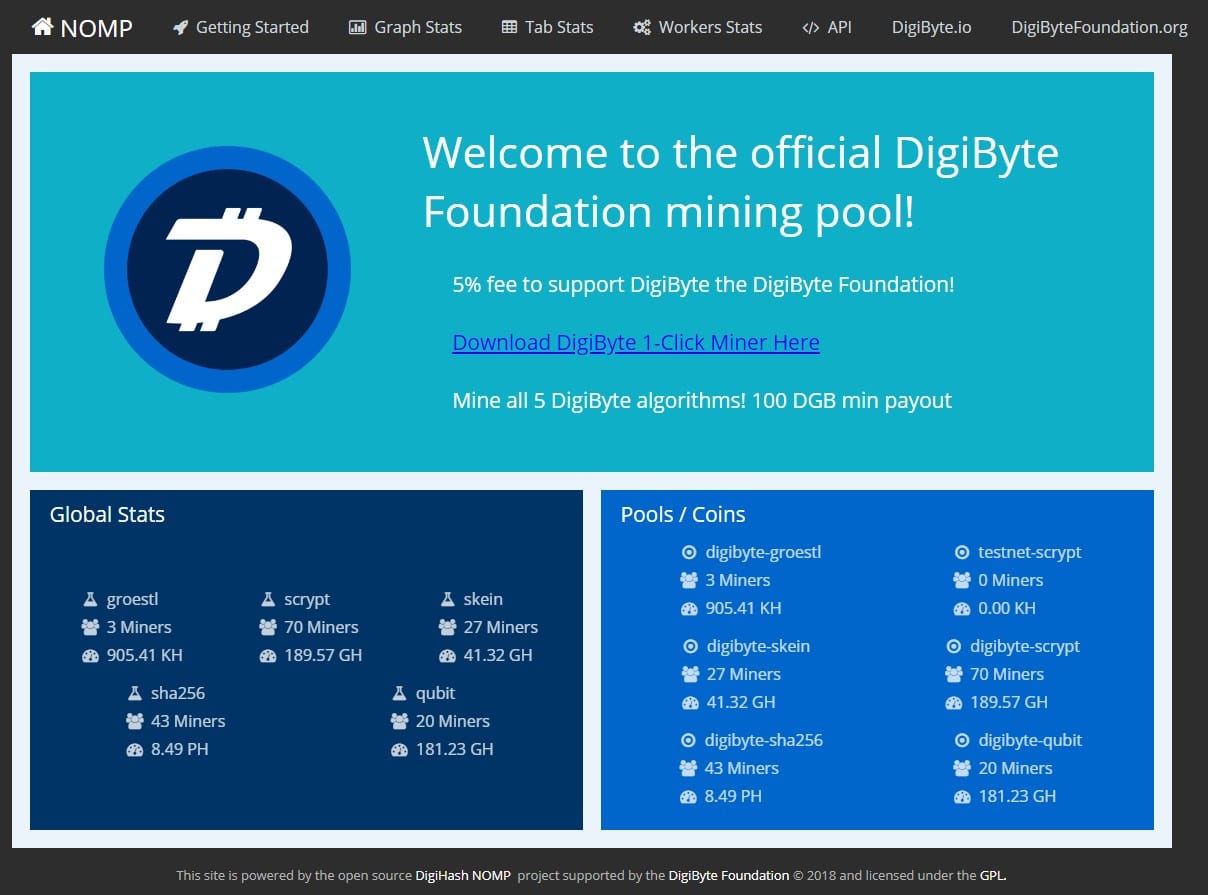Click the 100 DGB min payout text

point(852,400)
